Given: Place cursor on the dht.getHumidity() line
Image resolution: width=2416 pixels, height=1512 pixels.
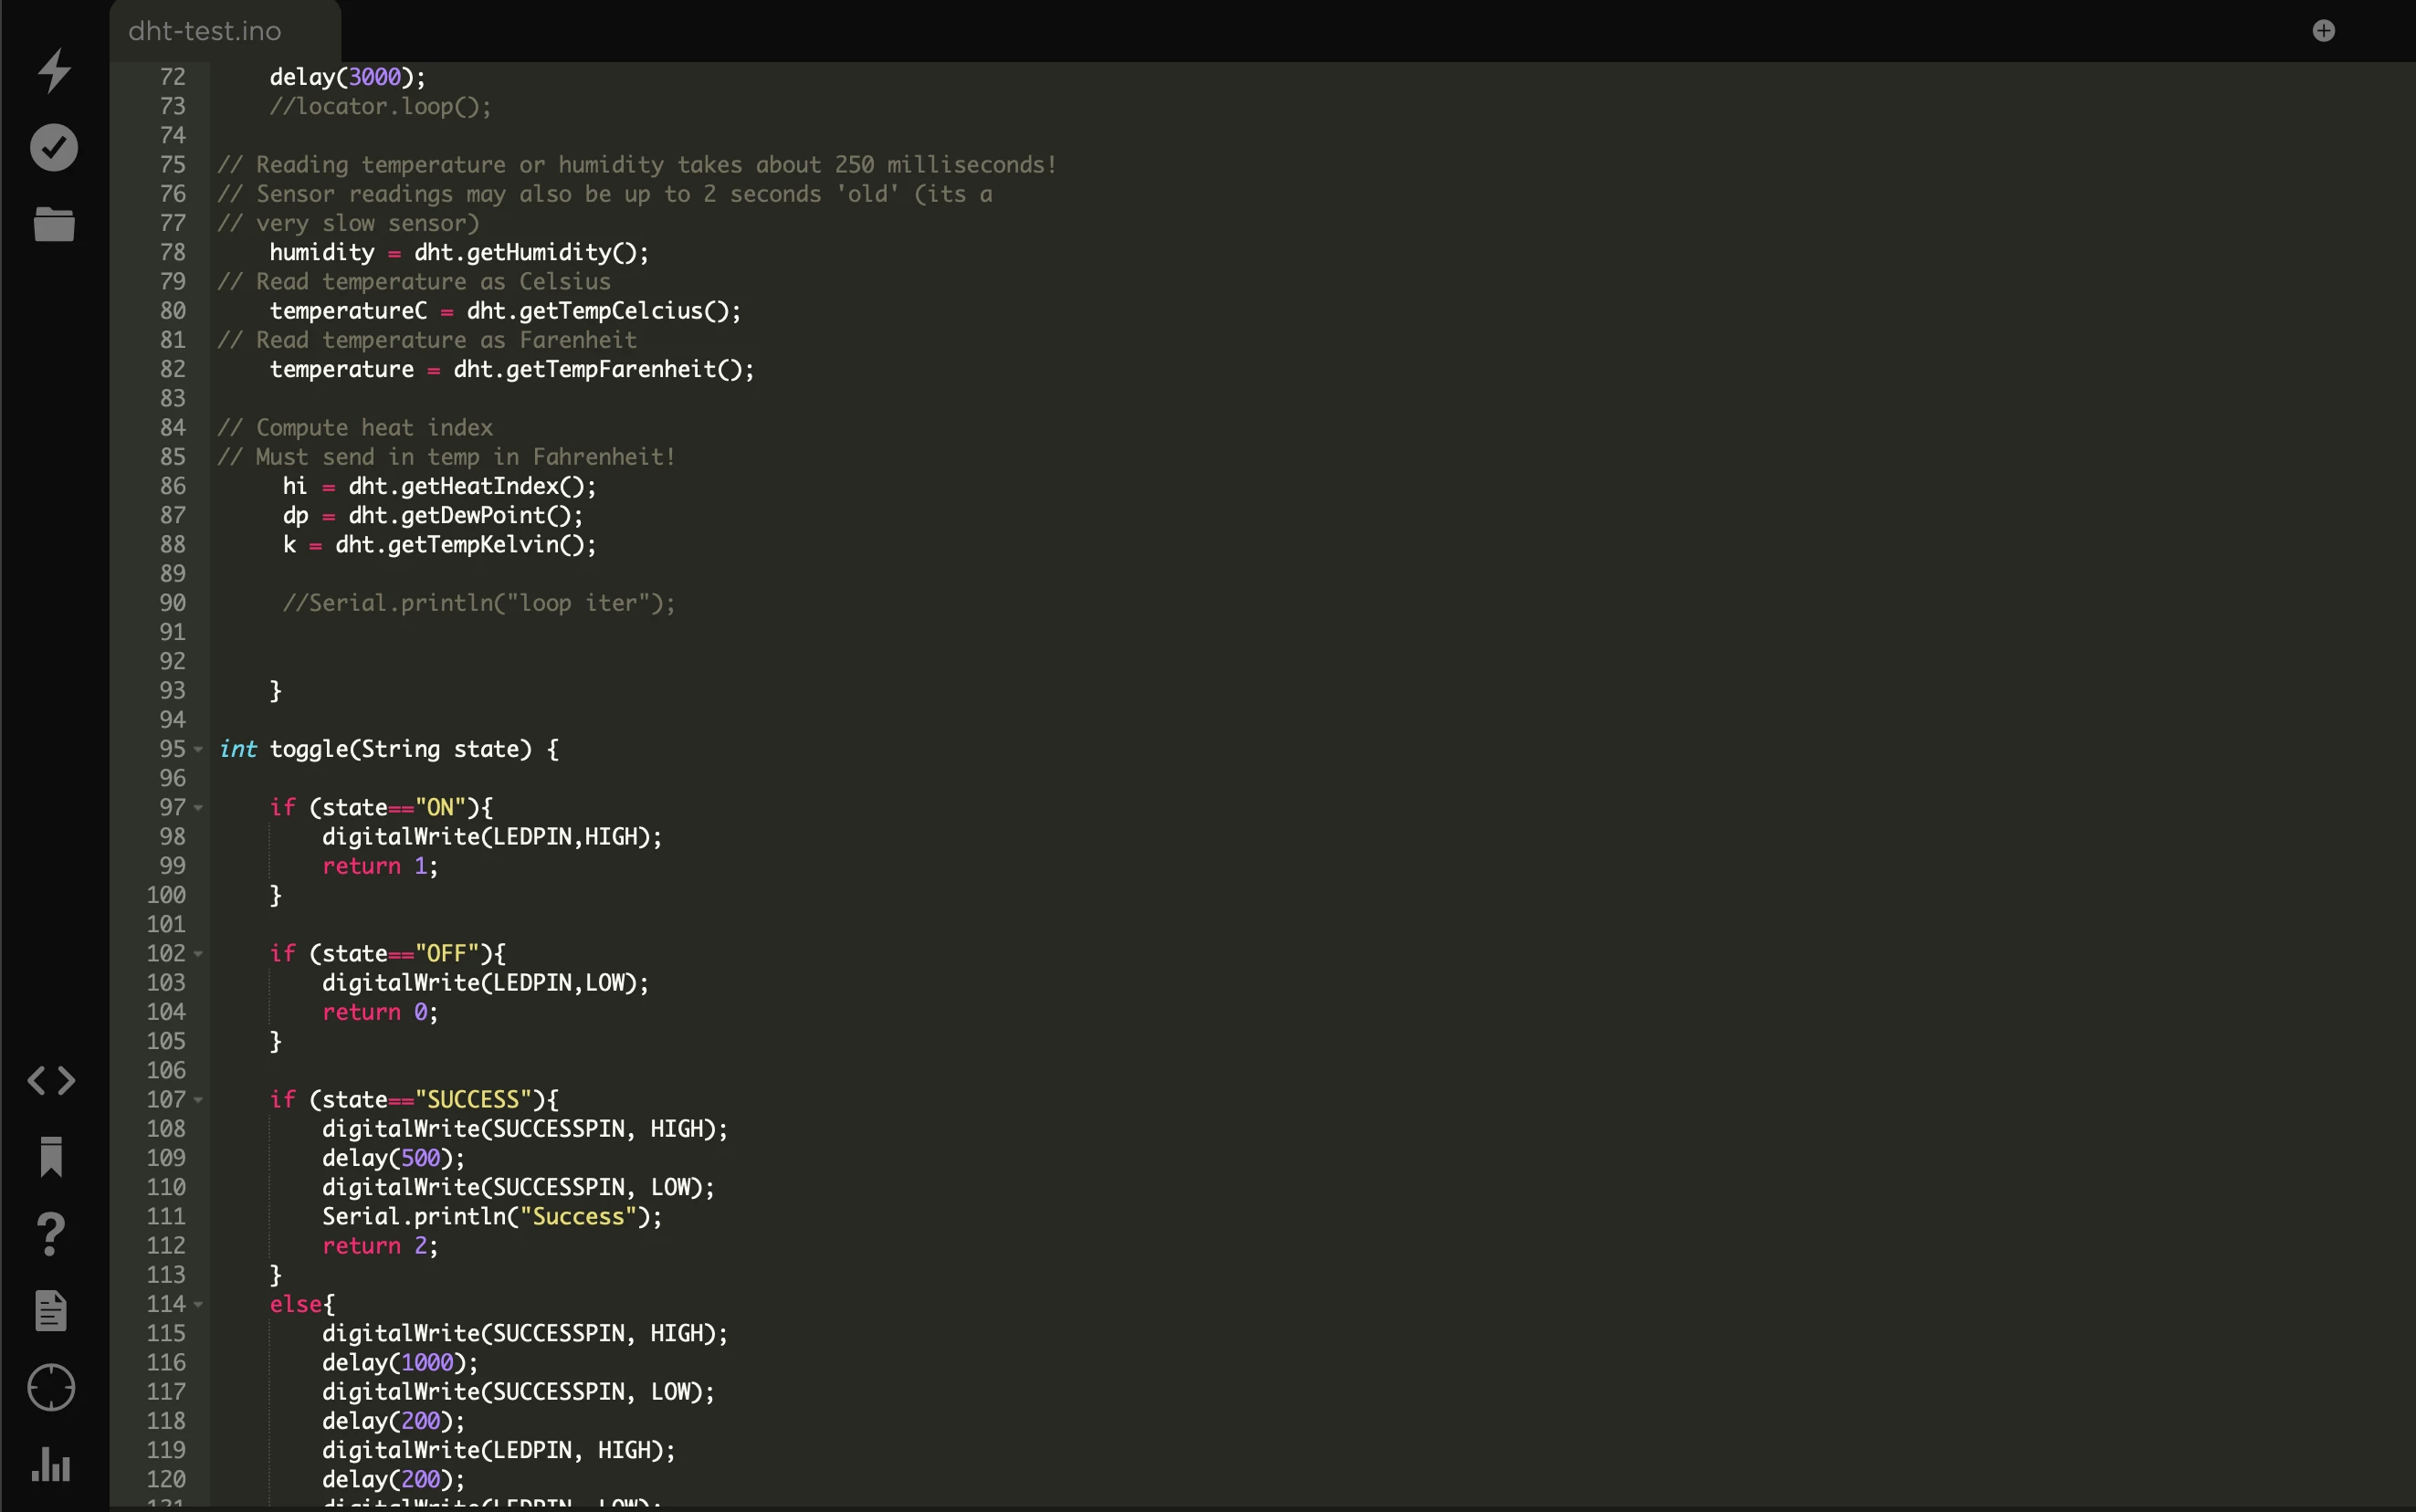Looking at the screenshot, I should (x=459, y=252).
